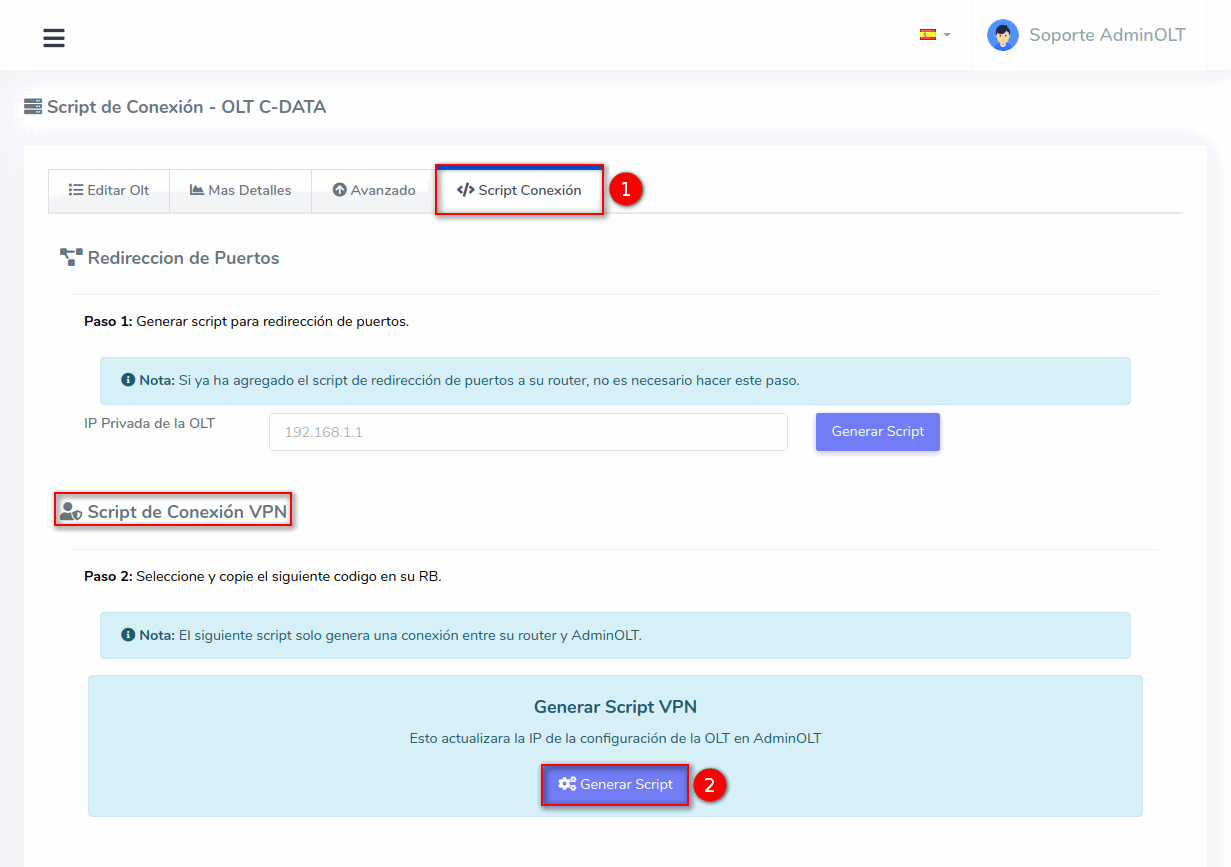Screen dimensions: 1231x867
Task: Open the hamburger sidebar menu
Action: (54, 38)
